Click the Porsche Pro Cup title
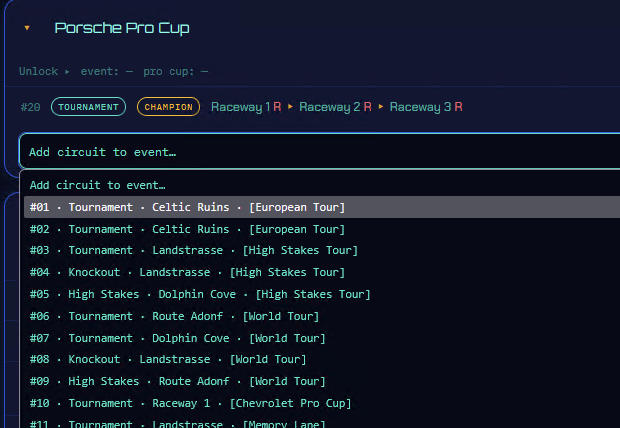This screenshot has width=620, height=428. 122,28
